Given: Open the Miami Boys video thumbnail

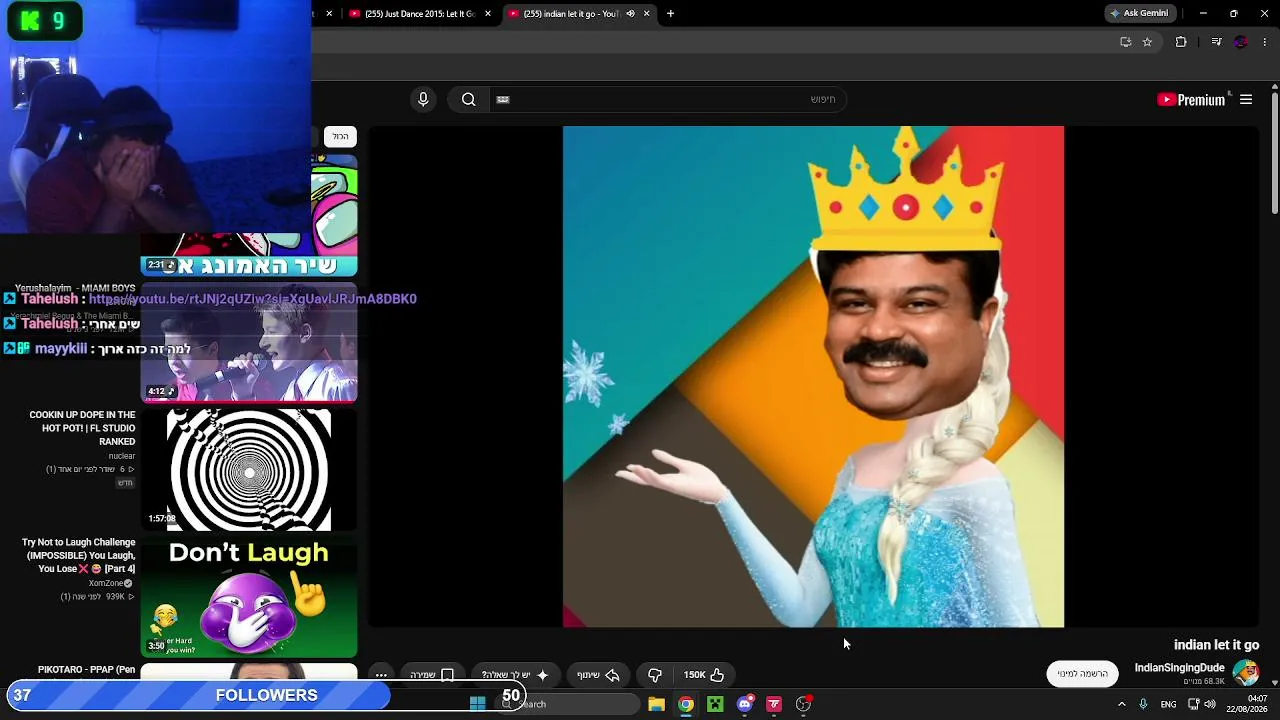Looking at the screenshot, I should point(249,343).
